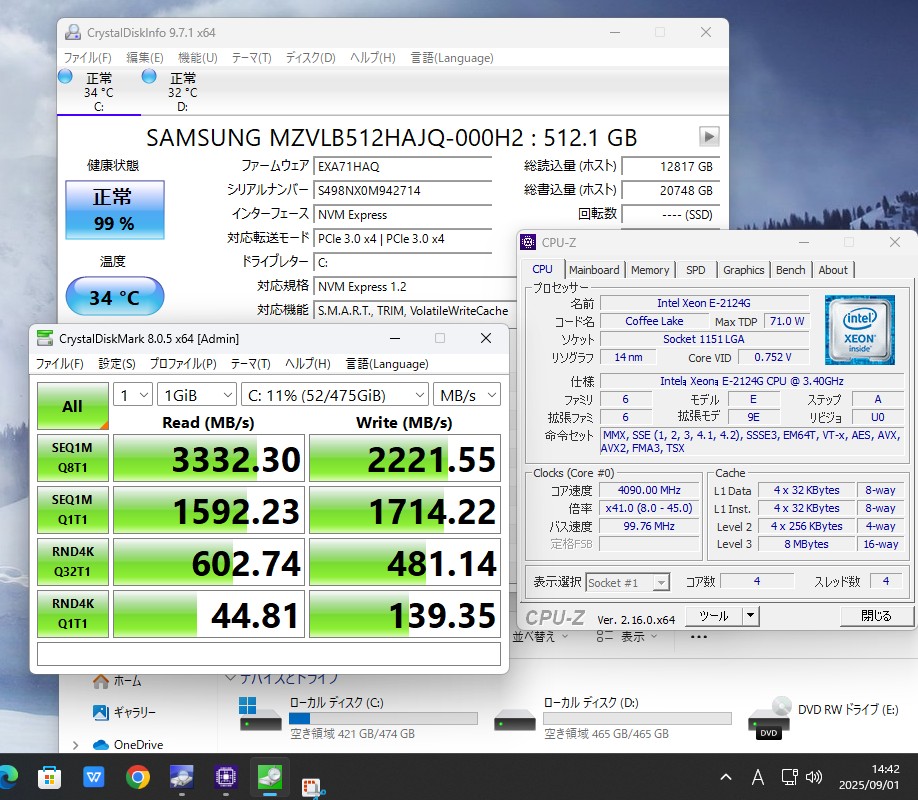918x800 pixels.
Task: Collapse the デバイスとドライブ group chevron
Action: [231, 678]
